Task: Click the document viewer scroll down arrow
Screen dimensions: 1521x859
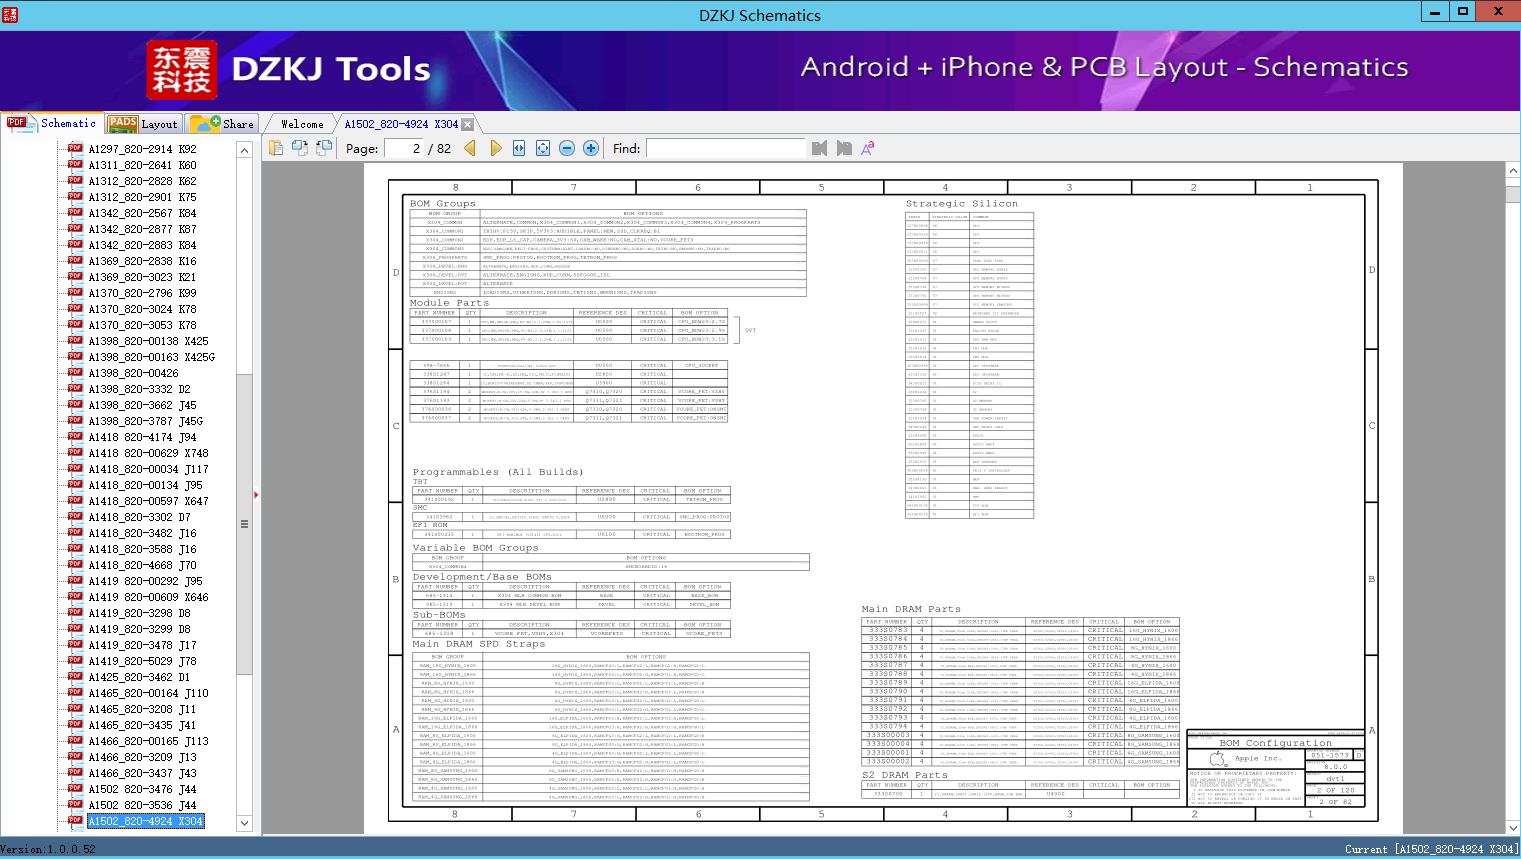Action: point(1512,828)
